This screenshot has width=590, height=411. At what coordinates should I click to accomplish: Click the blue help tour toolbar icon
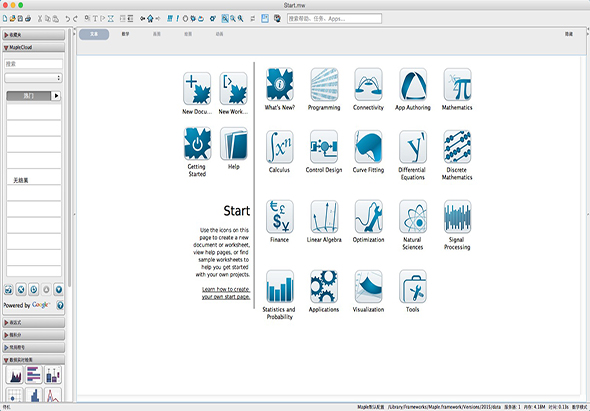click(x=265, y=18)
